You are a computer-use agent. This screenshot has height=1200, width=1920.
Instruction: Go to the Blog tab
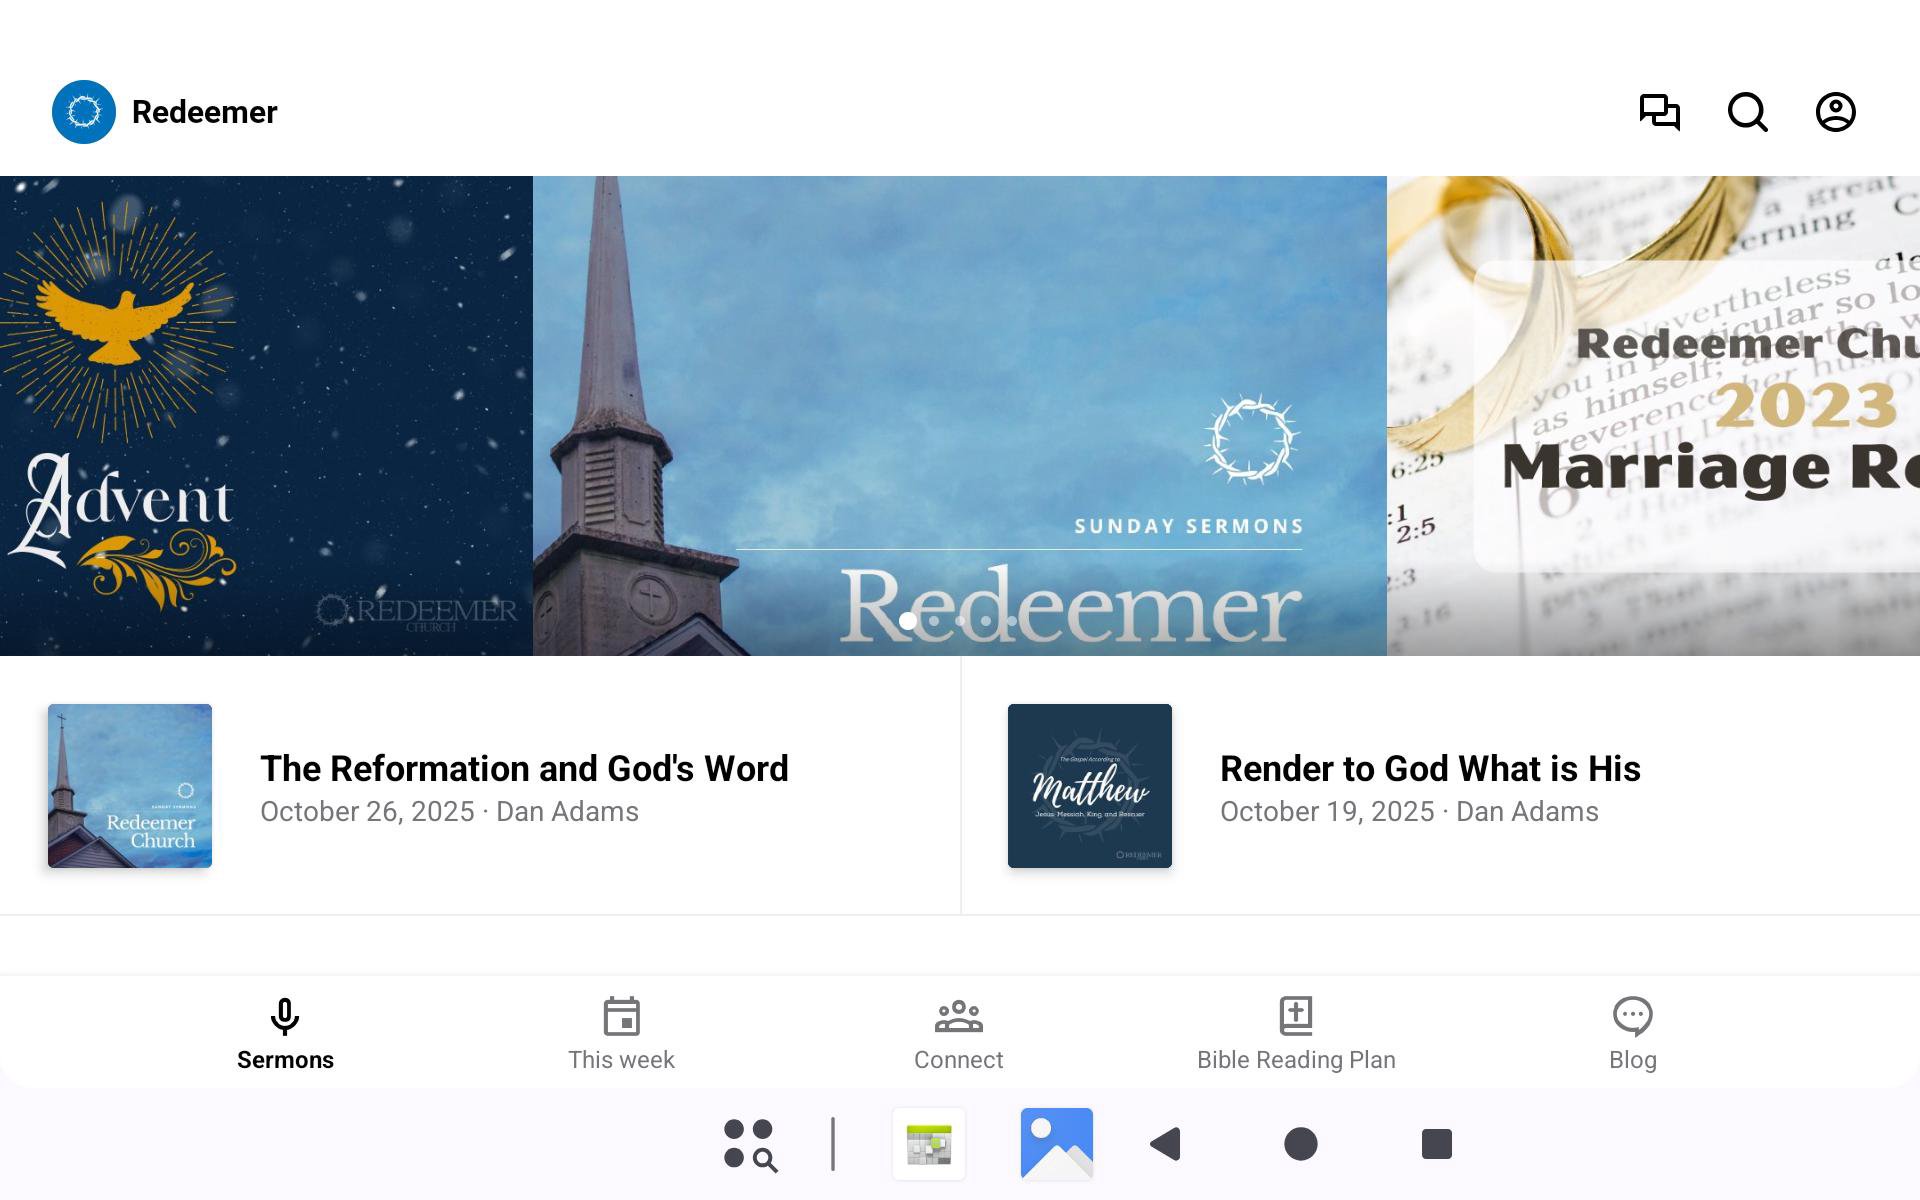tap(1632, 1034)
